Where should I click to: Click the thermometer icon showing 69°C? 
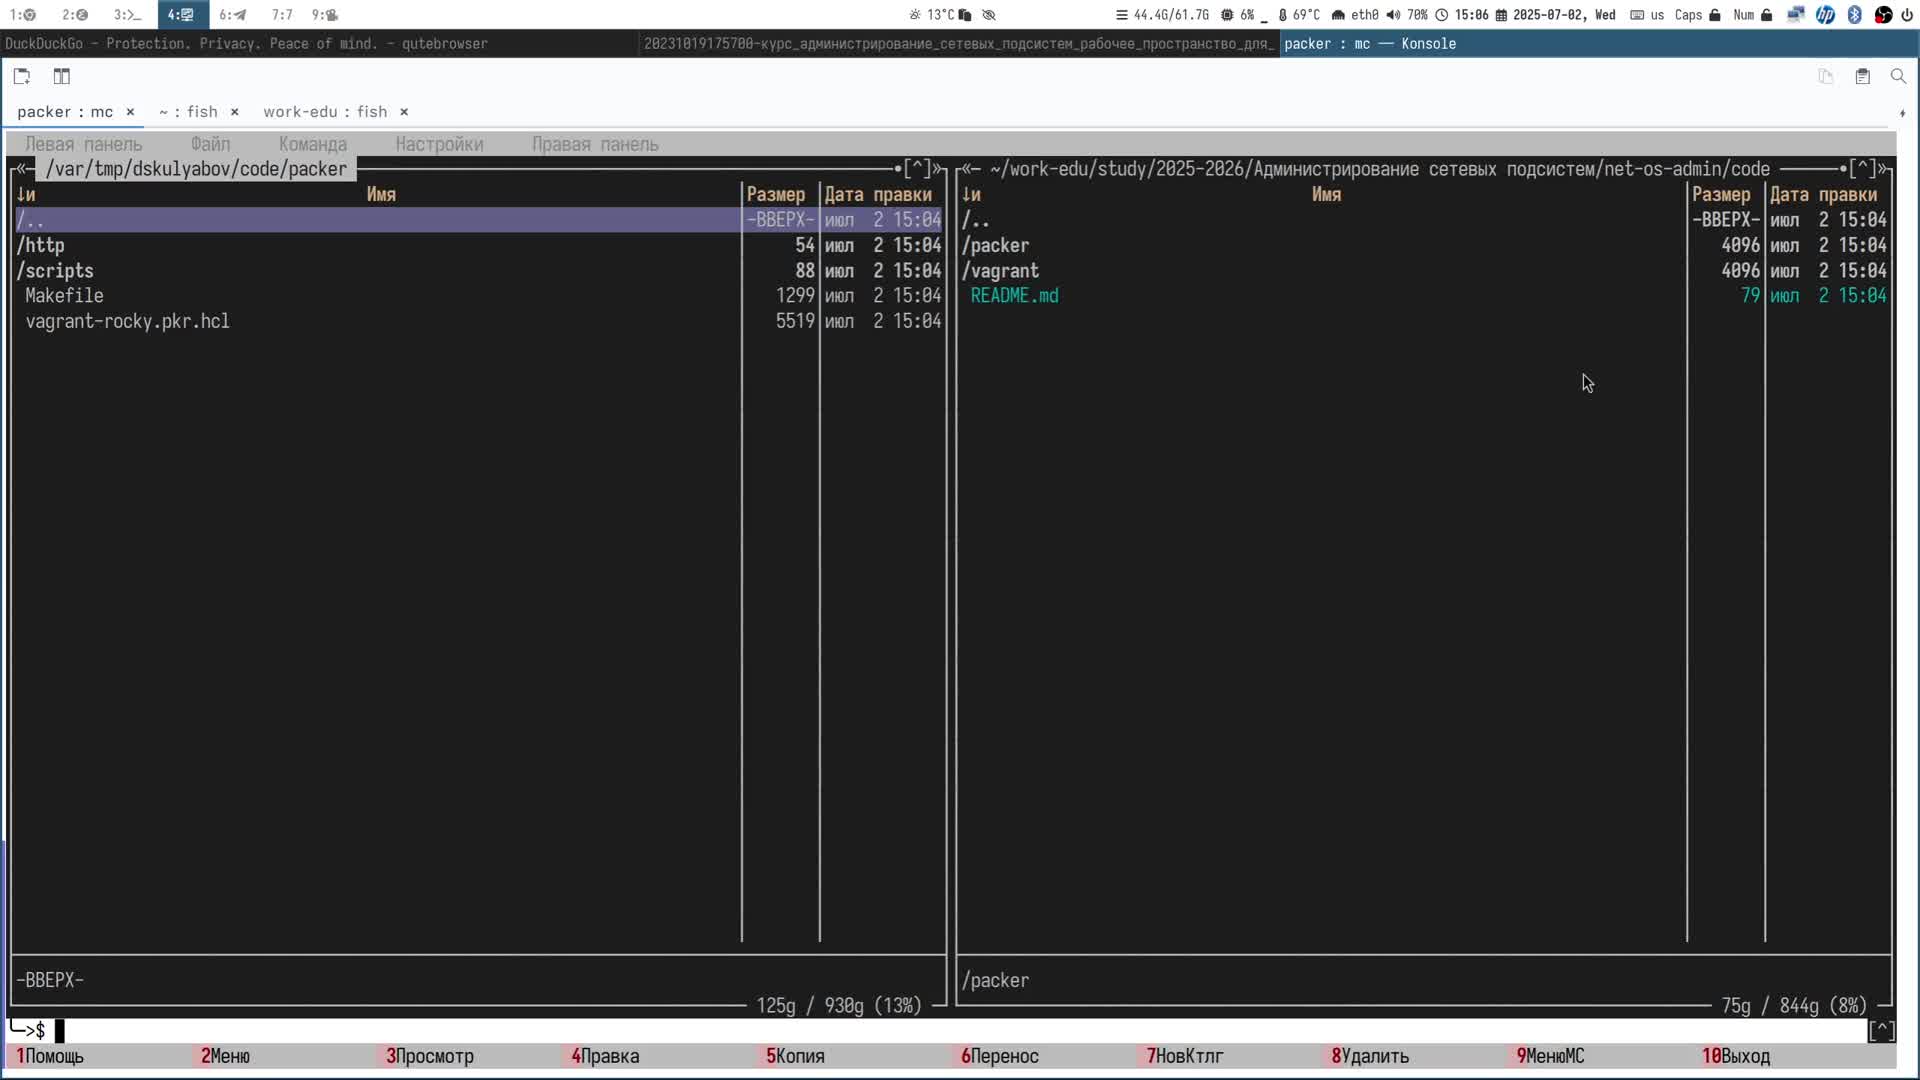point(1282,15)
